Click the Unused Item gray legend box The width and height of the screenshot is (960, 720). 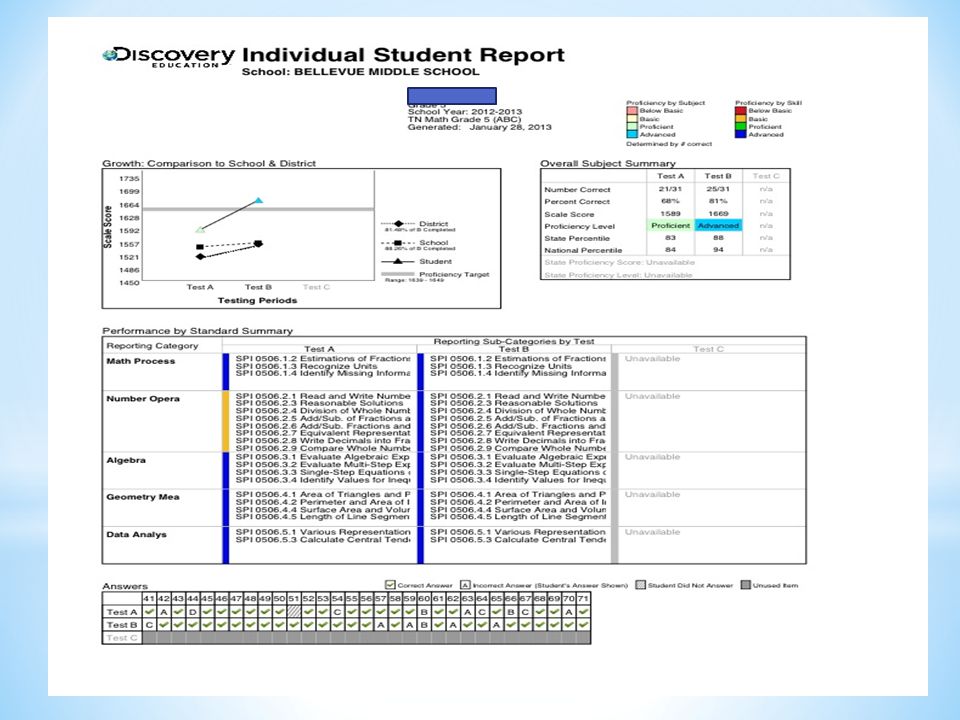pos(746,585)
